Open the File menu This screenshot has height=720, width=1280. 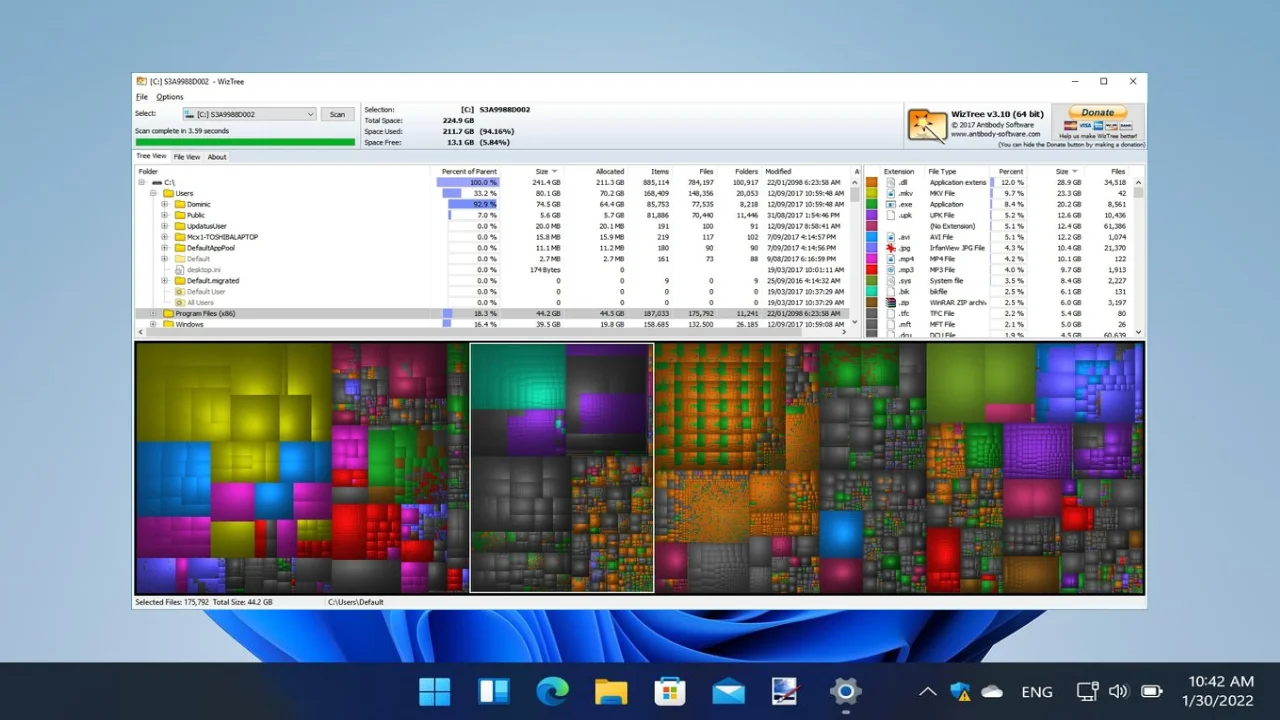point(142,97)
